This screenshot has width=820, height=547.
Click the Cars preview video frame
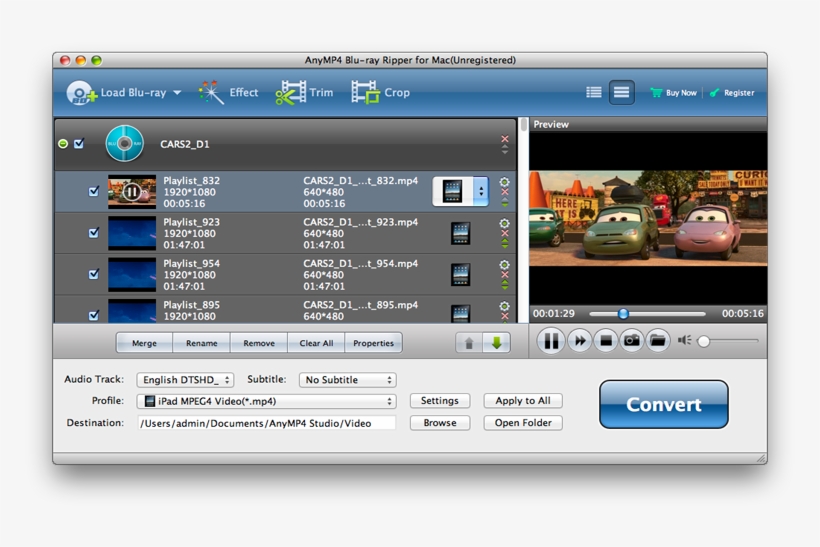point(648,218)
